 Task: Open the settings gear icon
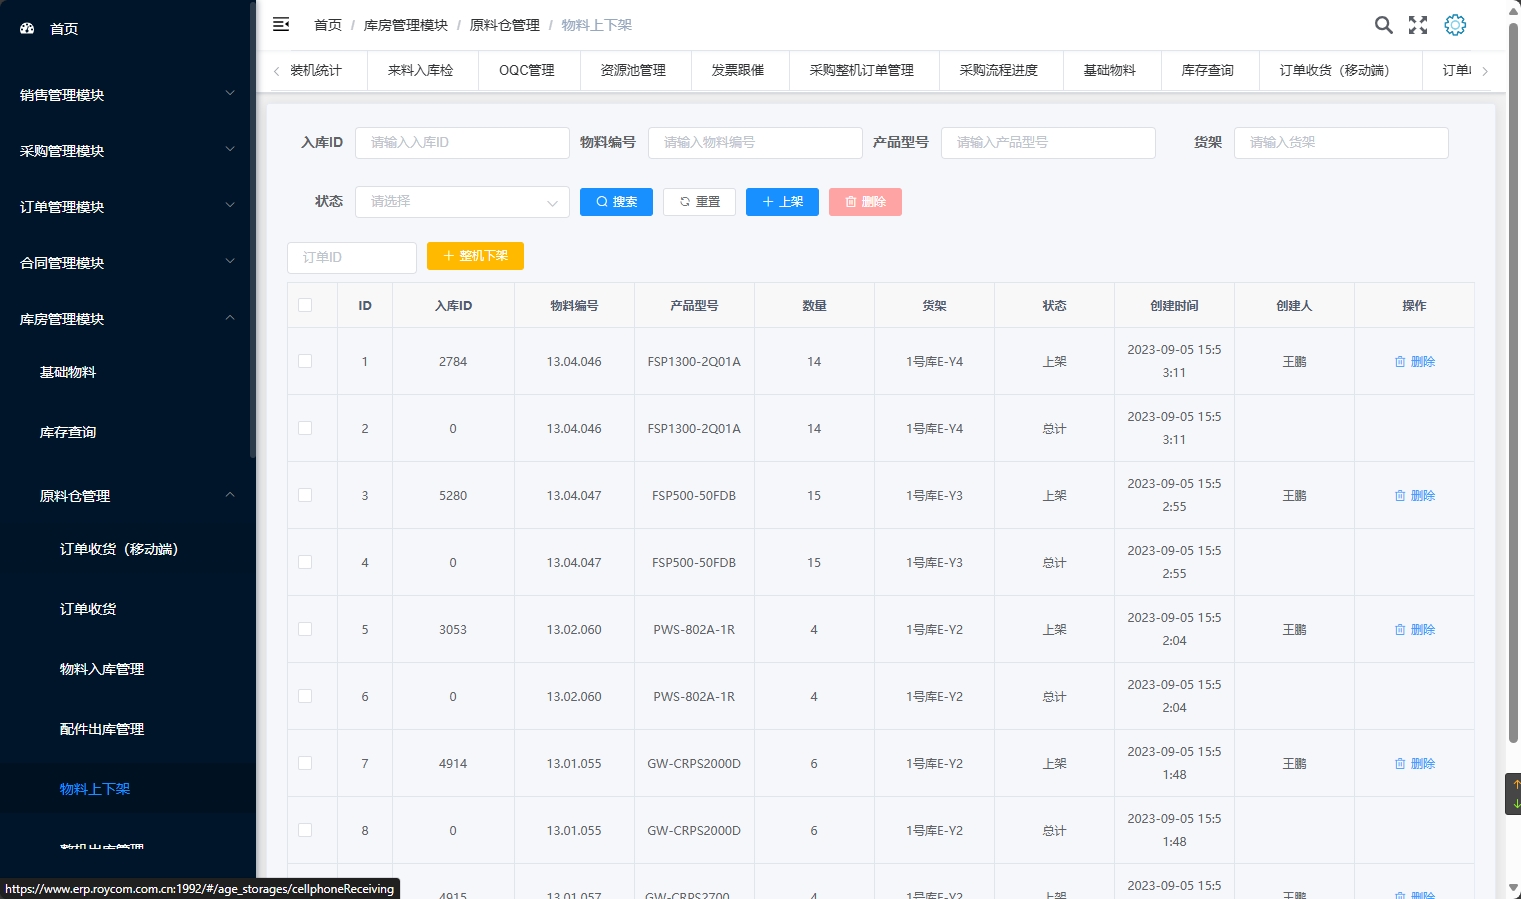1455,25
